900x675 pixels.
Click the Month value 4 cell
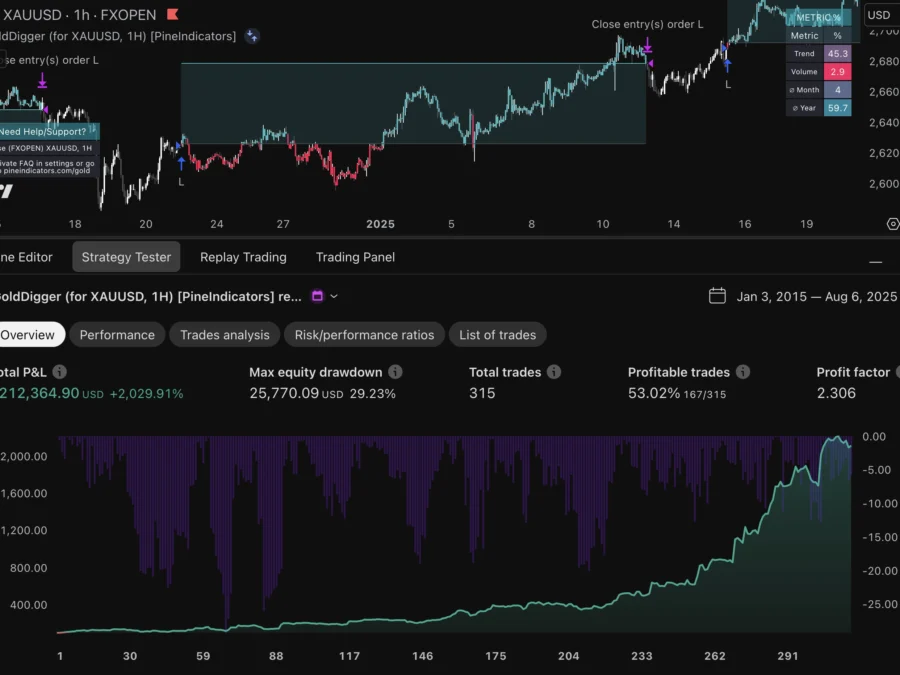[x=837, y=90]
